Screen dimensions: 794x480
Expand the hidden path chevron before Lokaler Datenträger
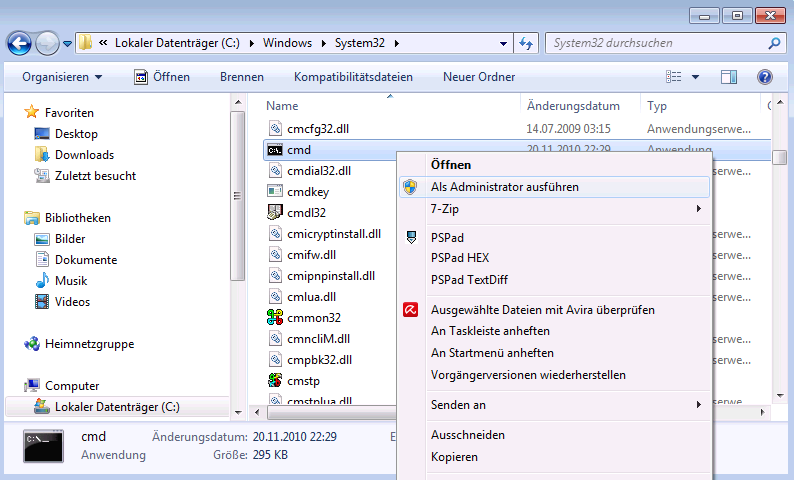point(103,43)
